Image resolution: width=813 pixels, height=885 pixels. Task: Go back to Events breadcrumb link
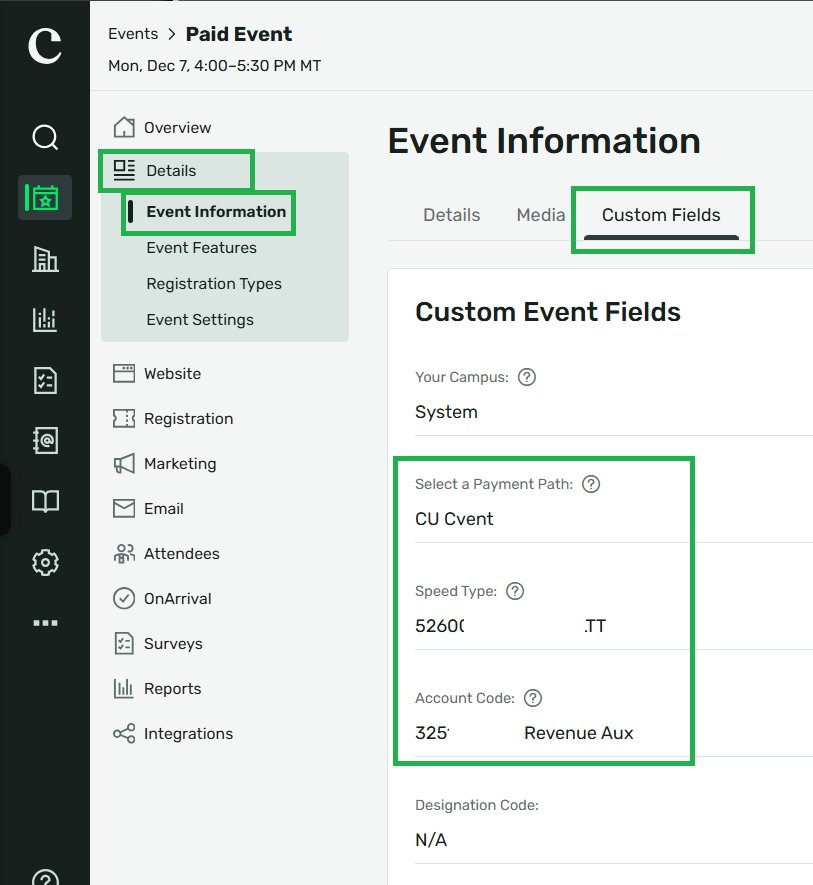133,34
